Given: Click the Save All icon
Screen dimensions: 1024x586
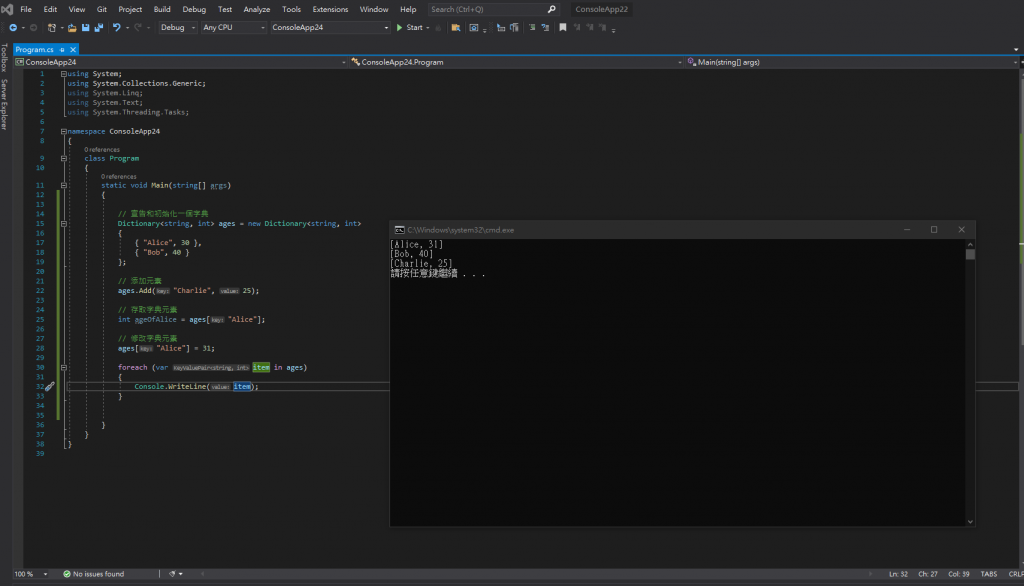Looking at the screenshot, I should (99, 27).
